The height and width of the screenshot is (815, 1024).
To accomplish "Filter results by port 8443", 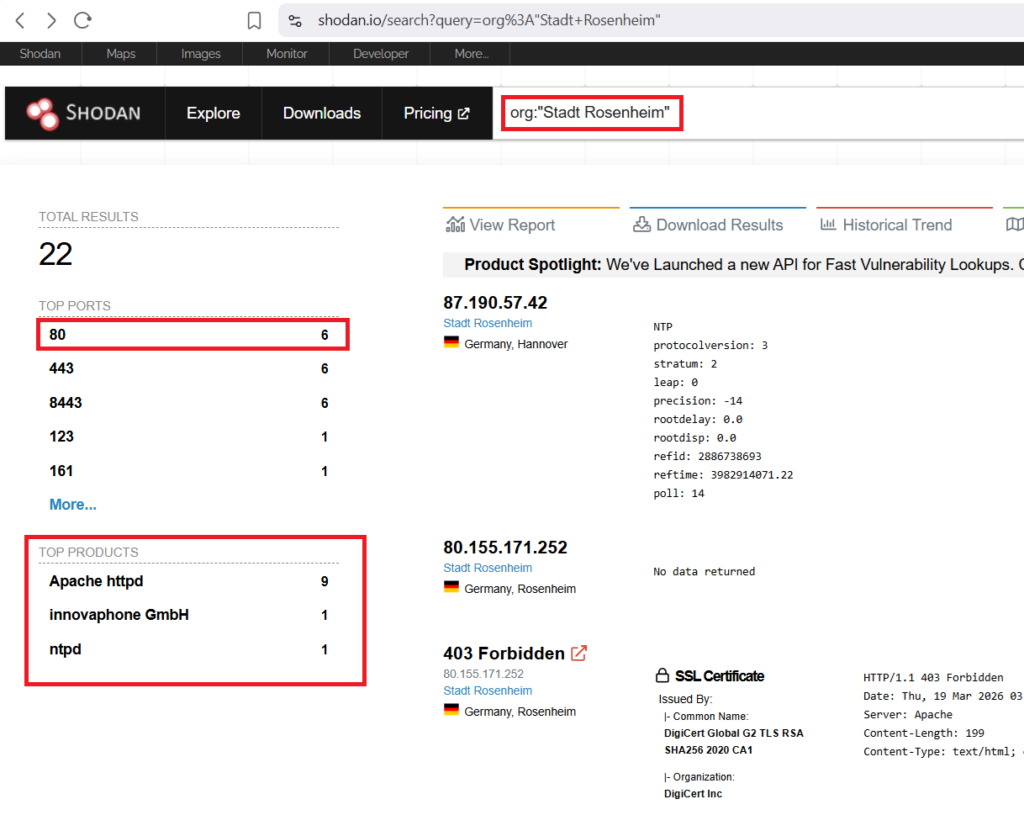I will point(66,402).
